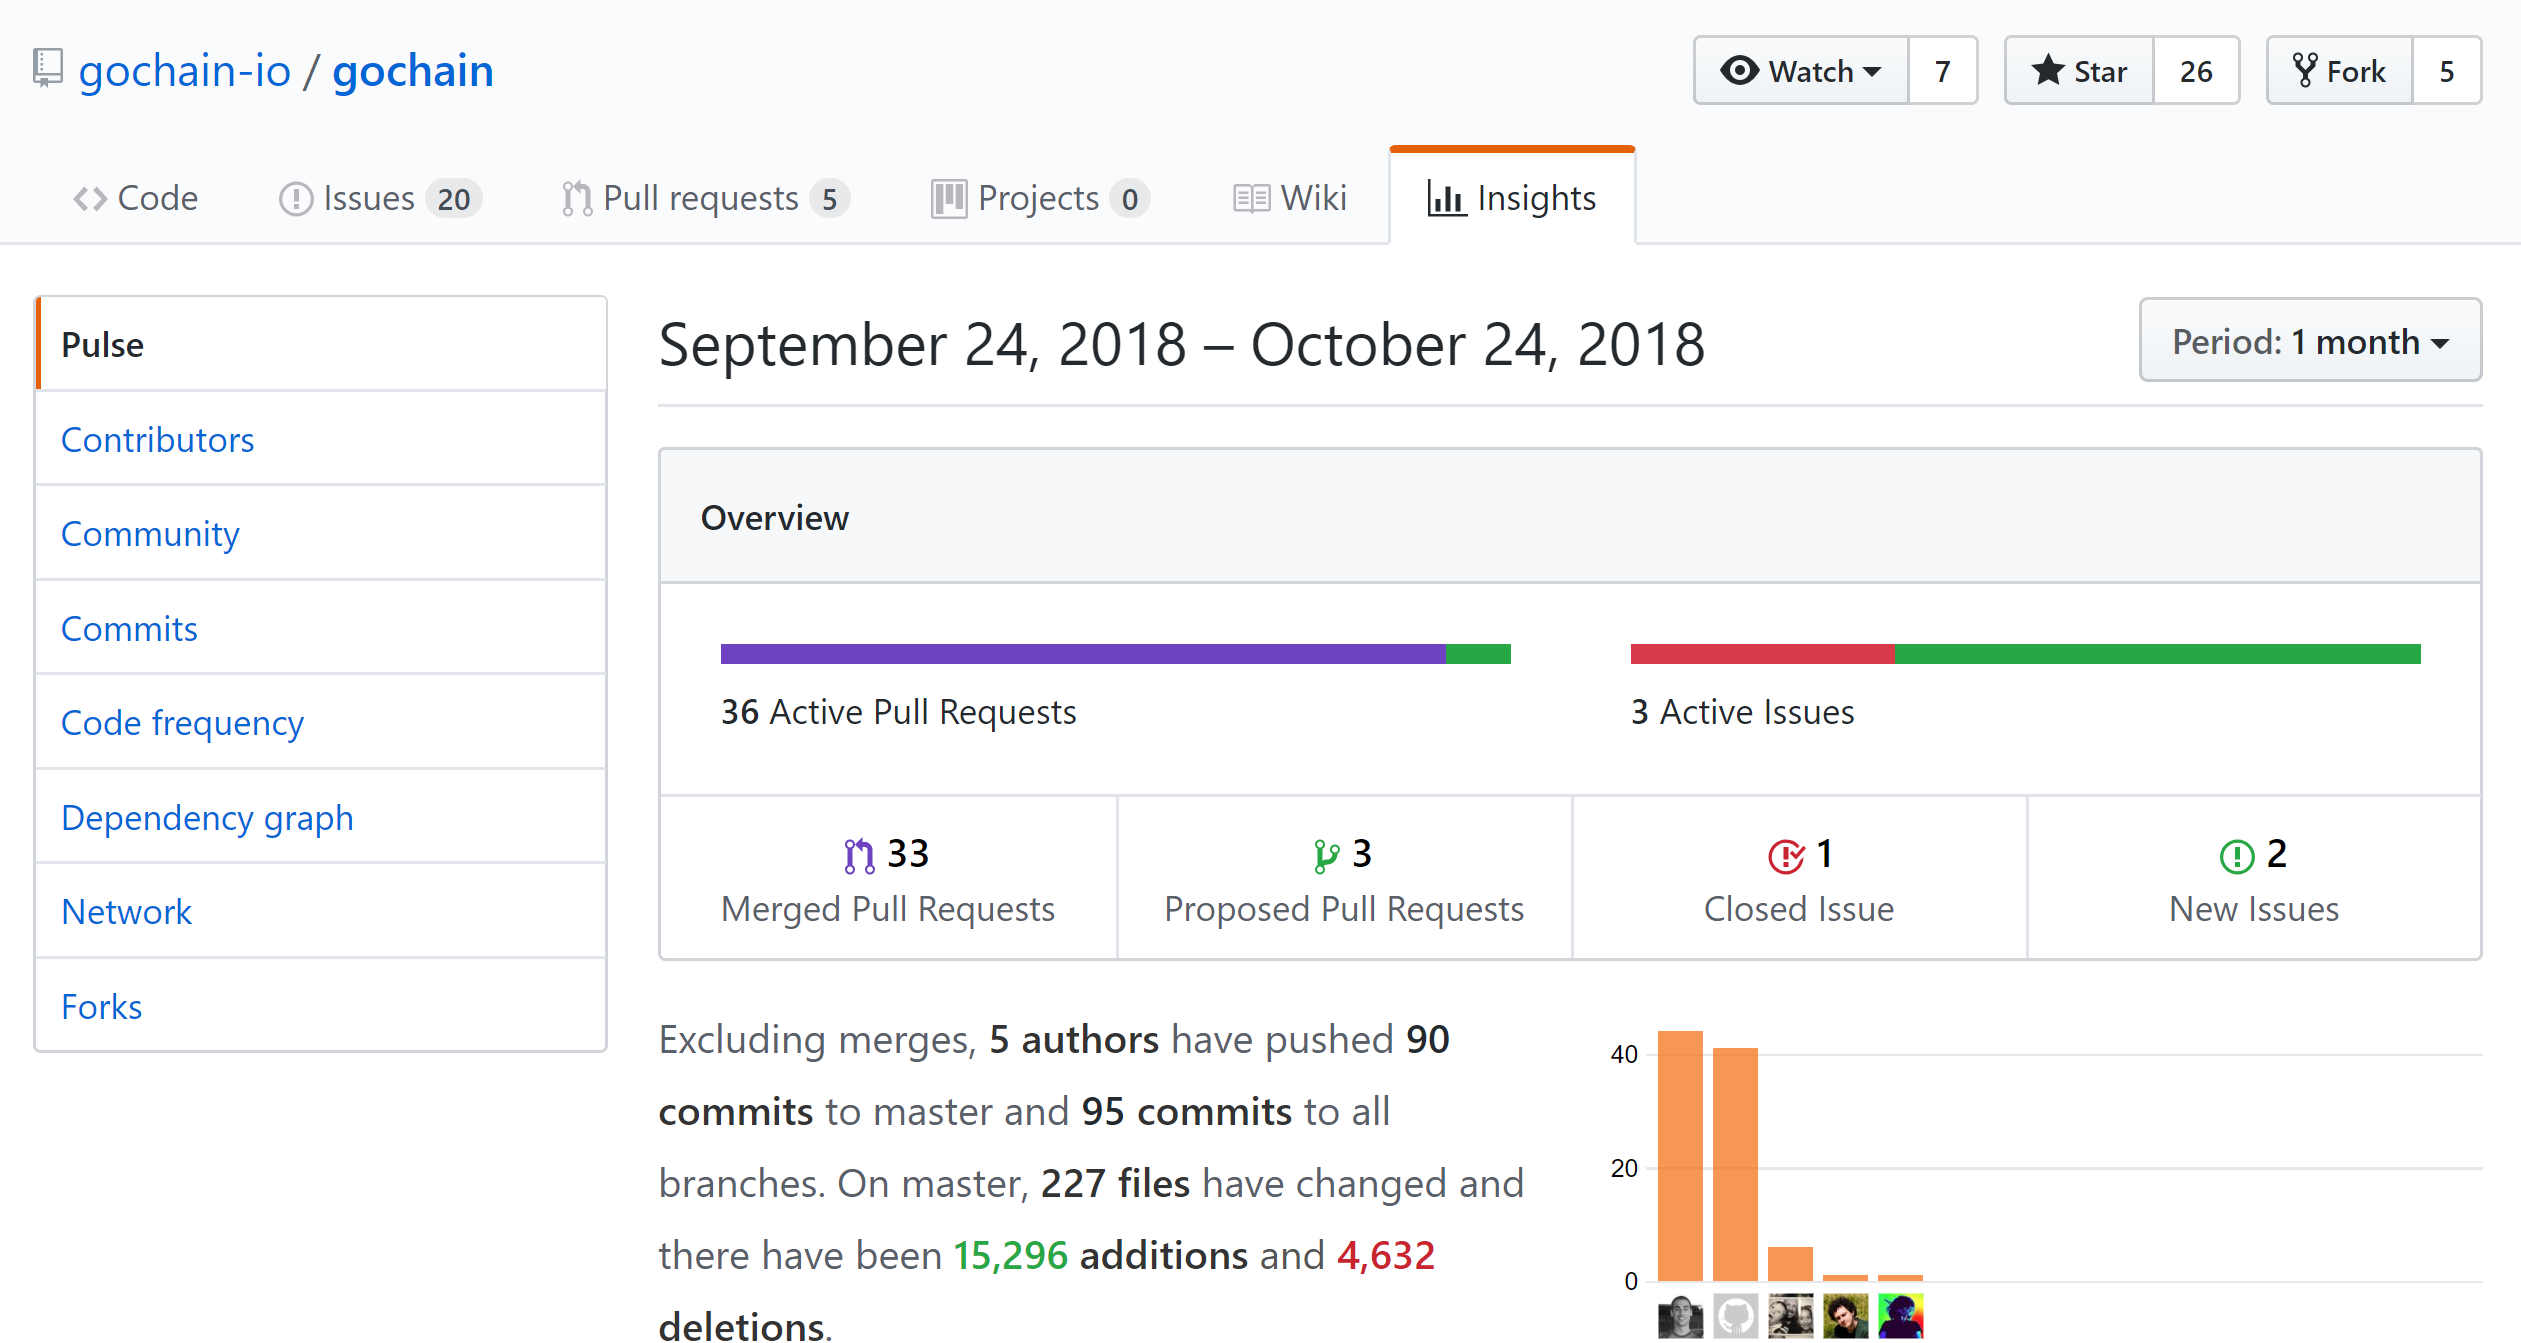2521x1343 pixels.
Task: Click the merged pull requests icon
Action: point(858,856)
